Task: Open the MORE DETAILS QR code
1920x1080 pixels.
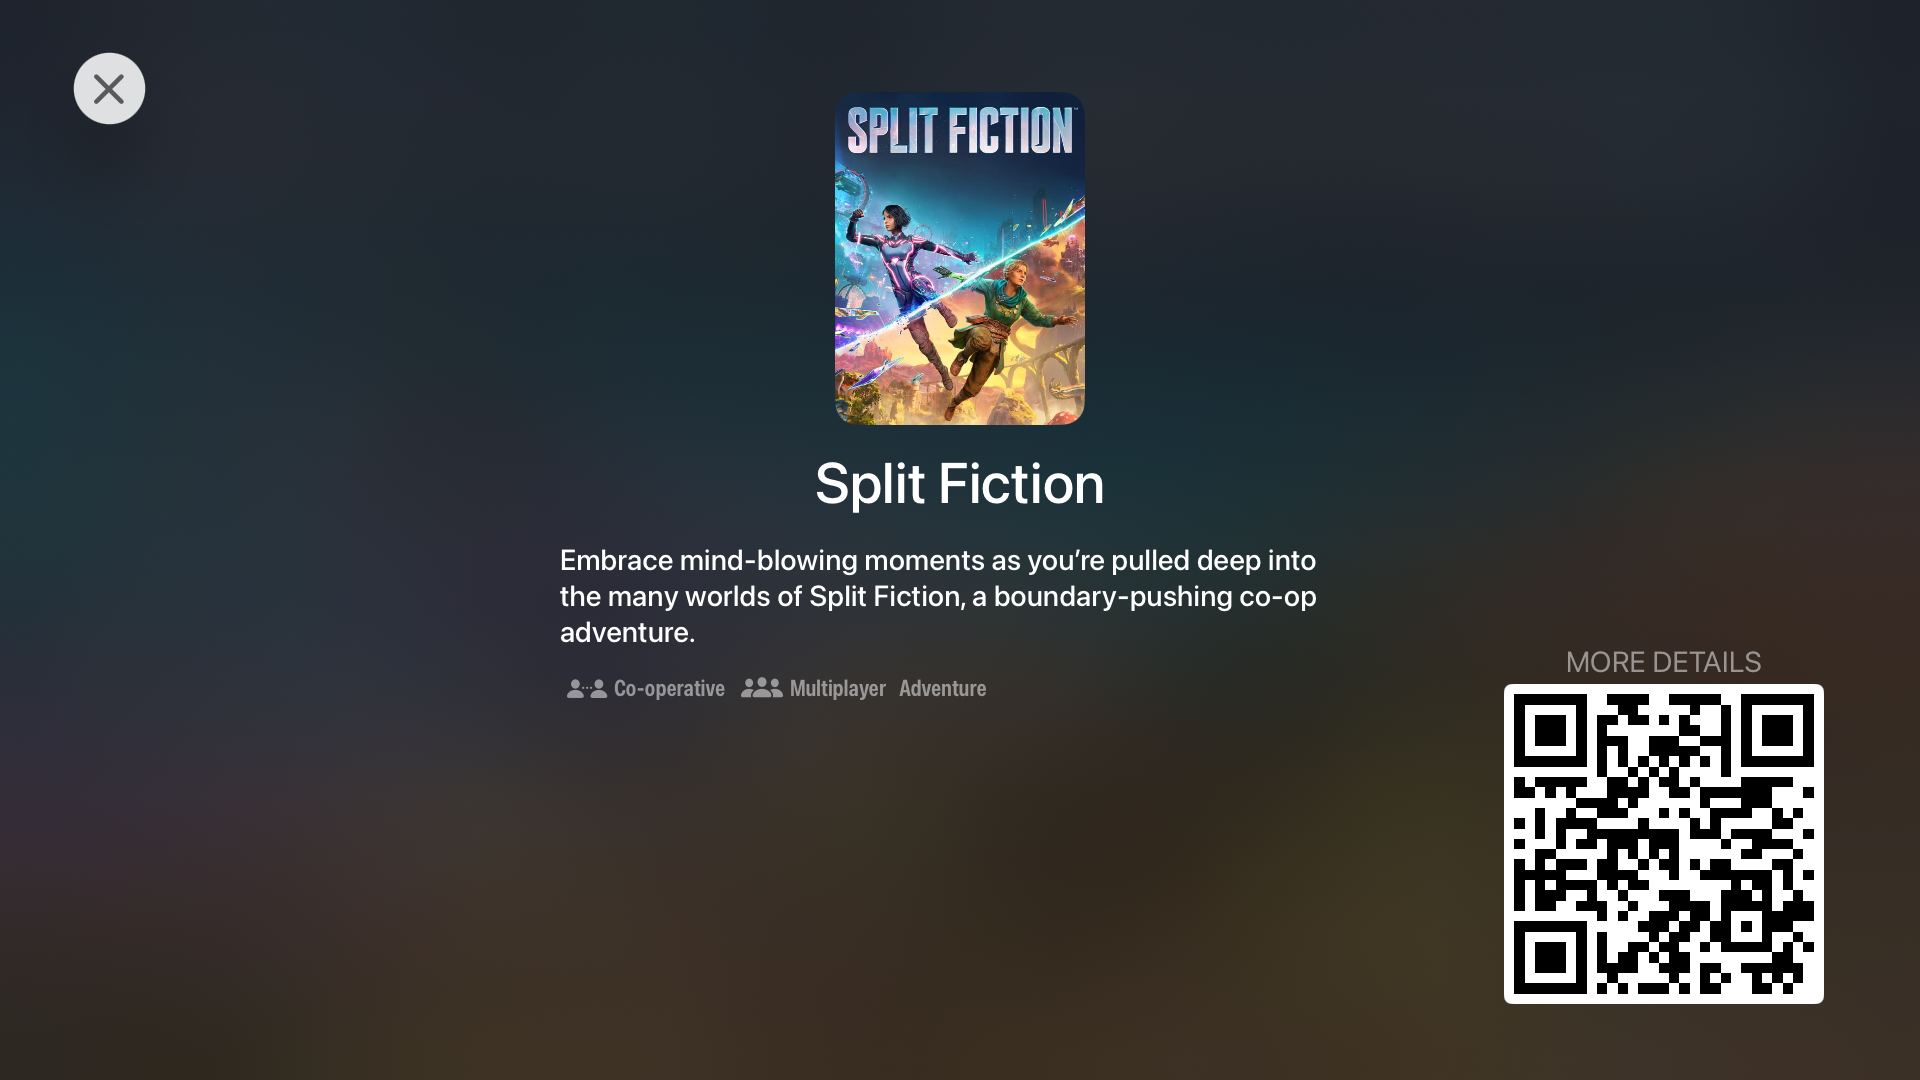Action: (1664, 844)
